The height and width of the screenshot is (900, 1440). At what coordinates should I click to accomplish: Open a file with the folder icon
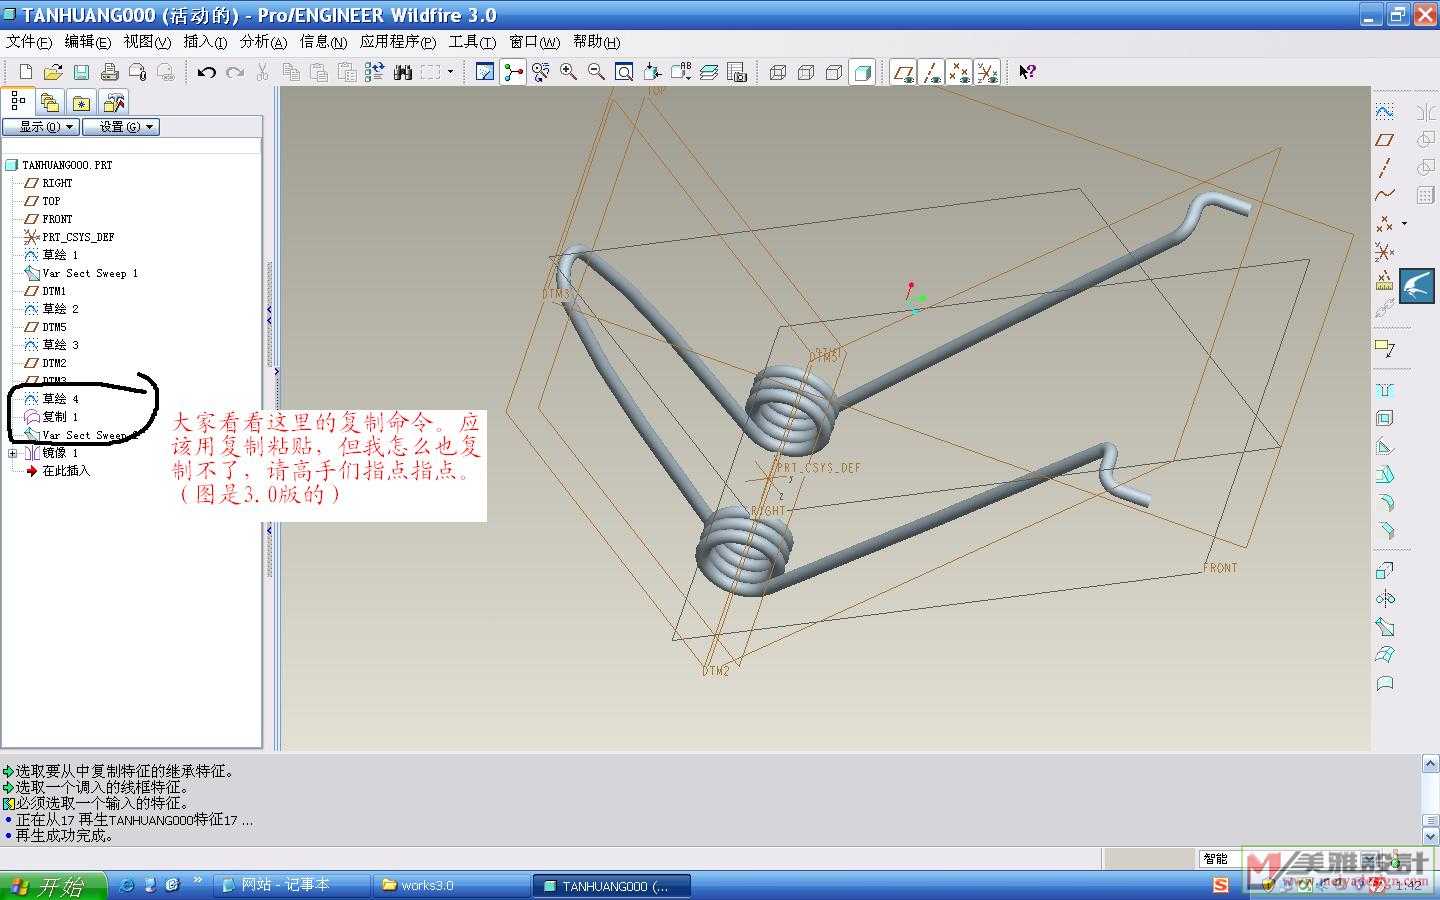54,72
